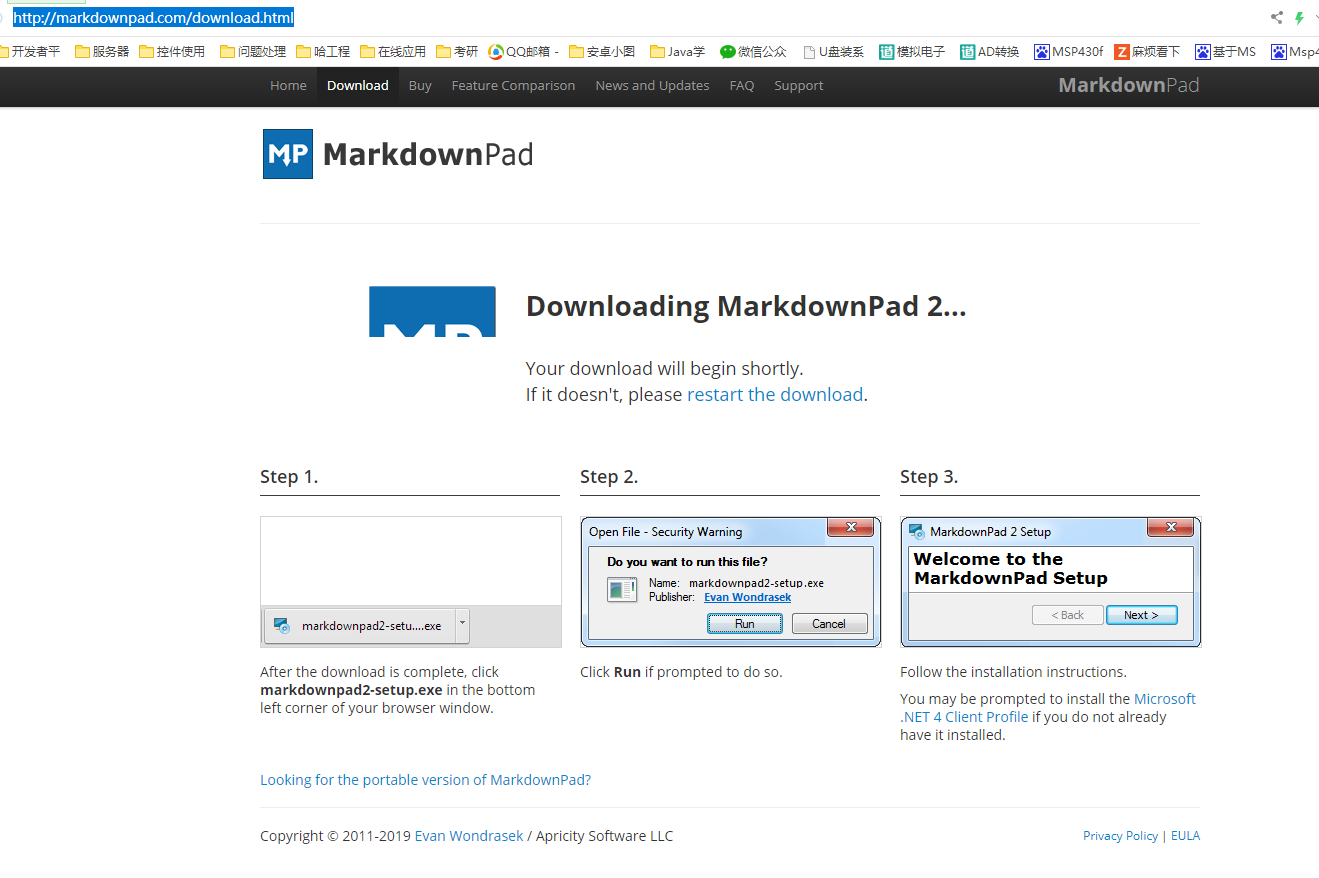Click the restart the download link
Image resolution: width=1319 pixels, height=878 pixels.
(x=775, y=394)
